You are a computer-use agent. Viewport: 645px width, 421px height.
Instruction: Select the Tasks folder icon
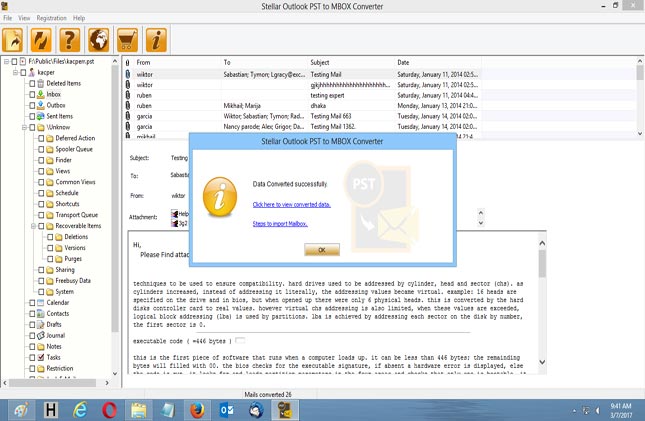(41, 357)
